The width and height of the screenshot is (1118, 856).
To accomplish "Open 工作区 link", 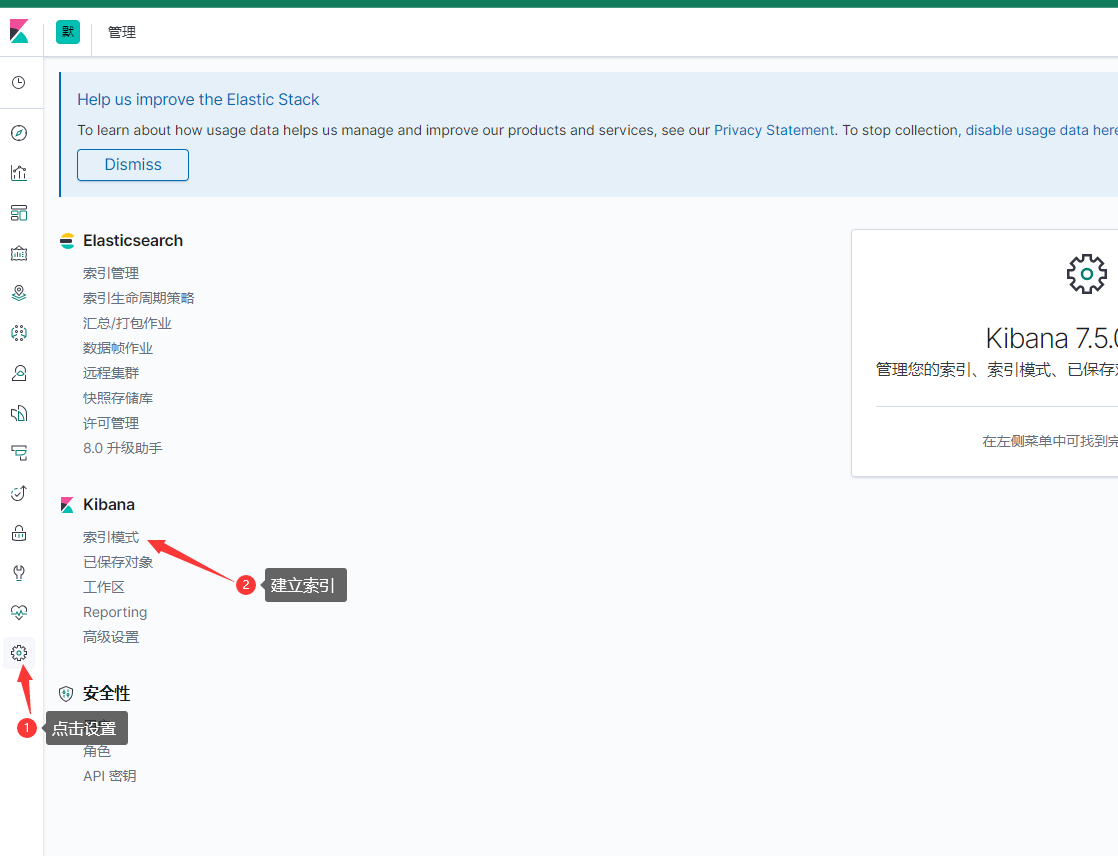I will point(103,587).
